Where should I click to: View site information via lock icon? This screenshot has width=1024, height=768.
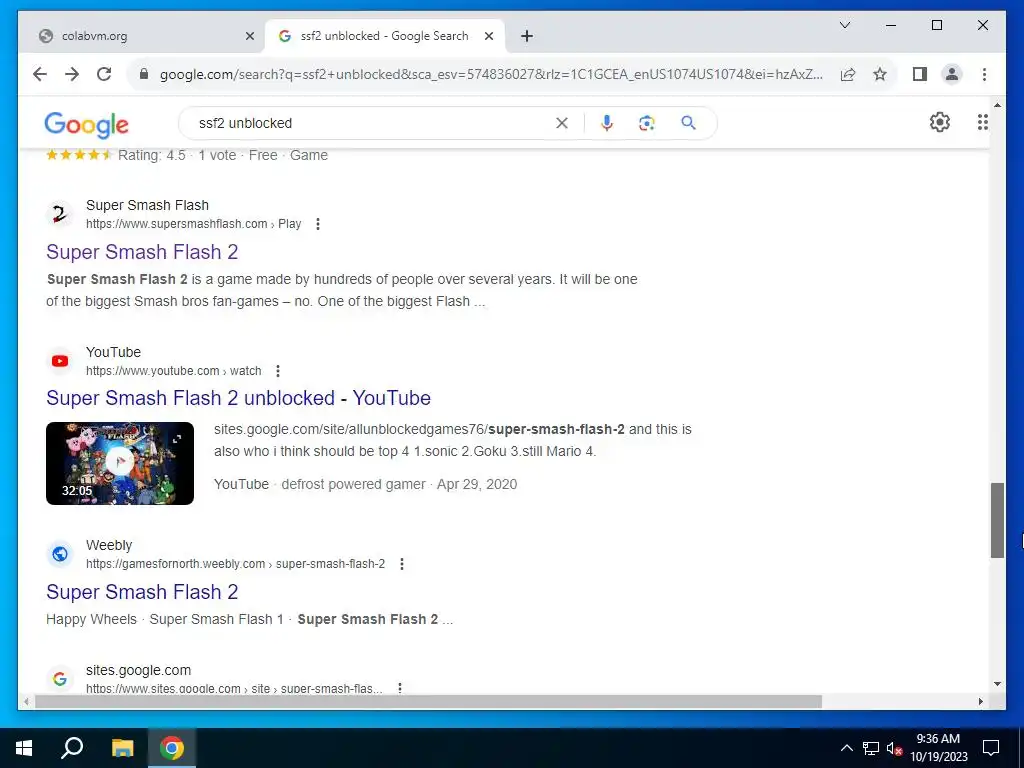(144, 74)
